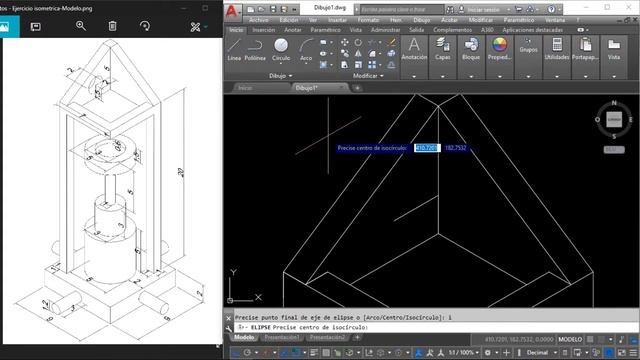Screen dimensions: 640x360
Task: Click the Rotate tool in Modificar panel
Action: point(358,42)
